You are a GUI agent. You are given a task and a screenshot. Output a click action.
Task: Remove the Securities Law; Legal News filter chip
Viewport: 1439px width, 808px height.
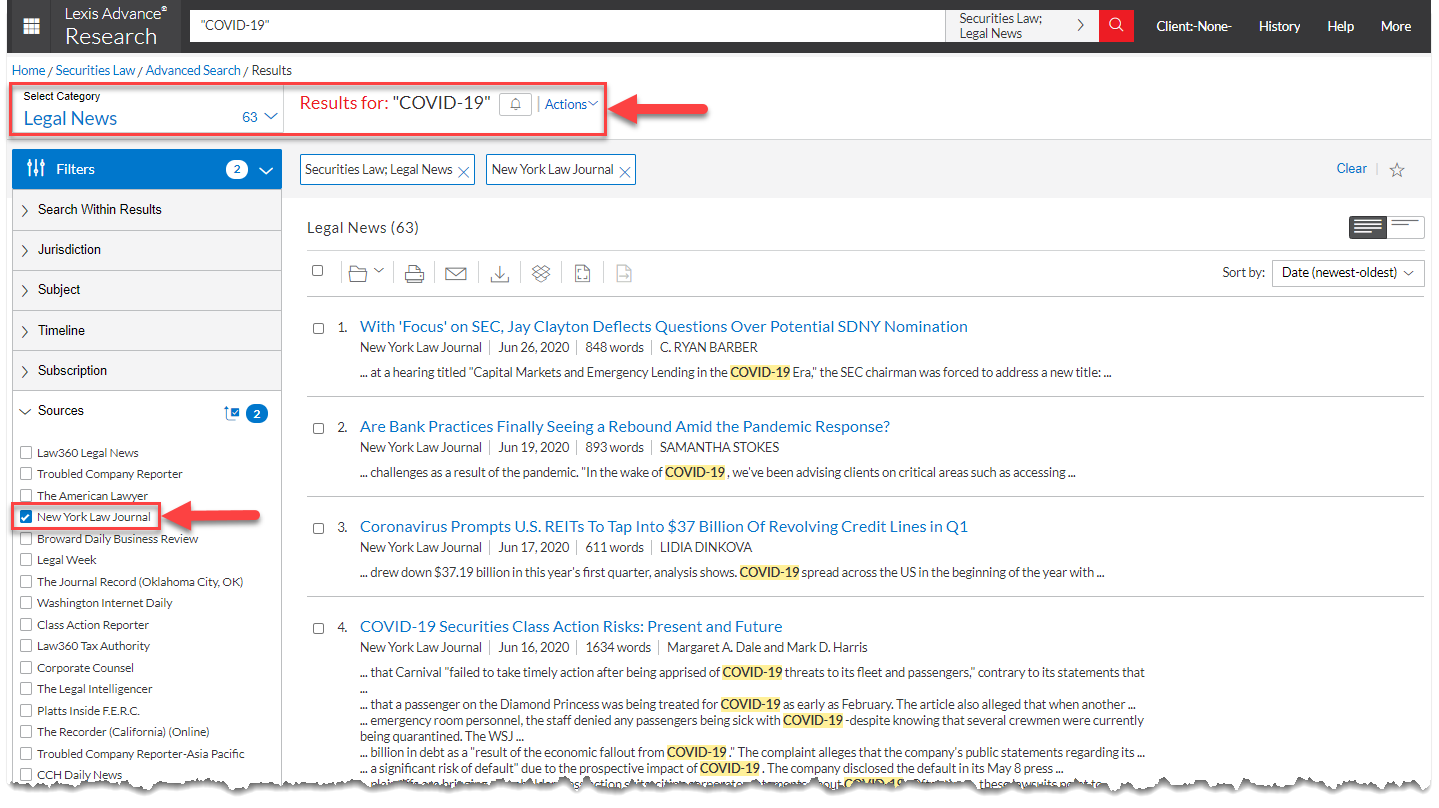coord(464,171)
